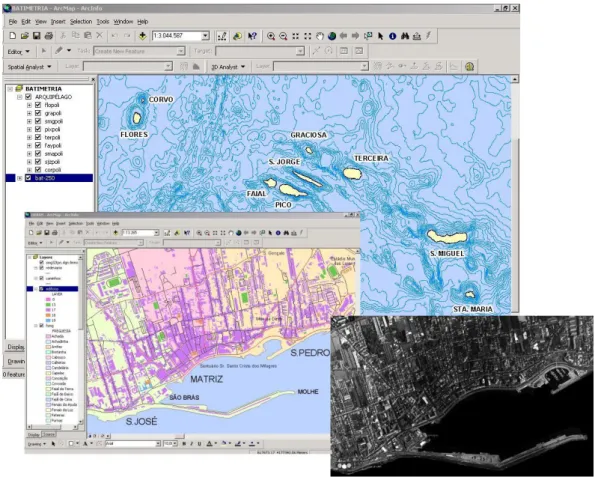Open the Editor dropdown menu
Viewport: 595px width, 477px height.
[x=18, y=51]
